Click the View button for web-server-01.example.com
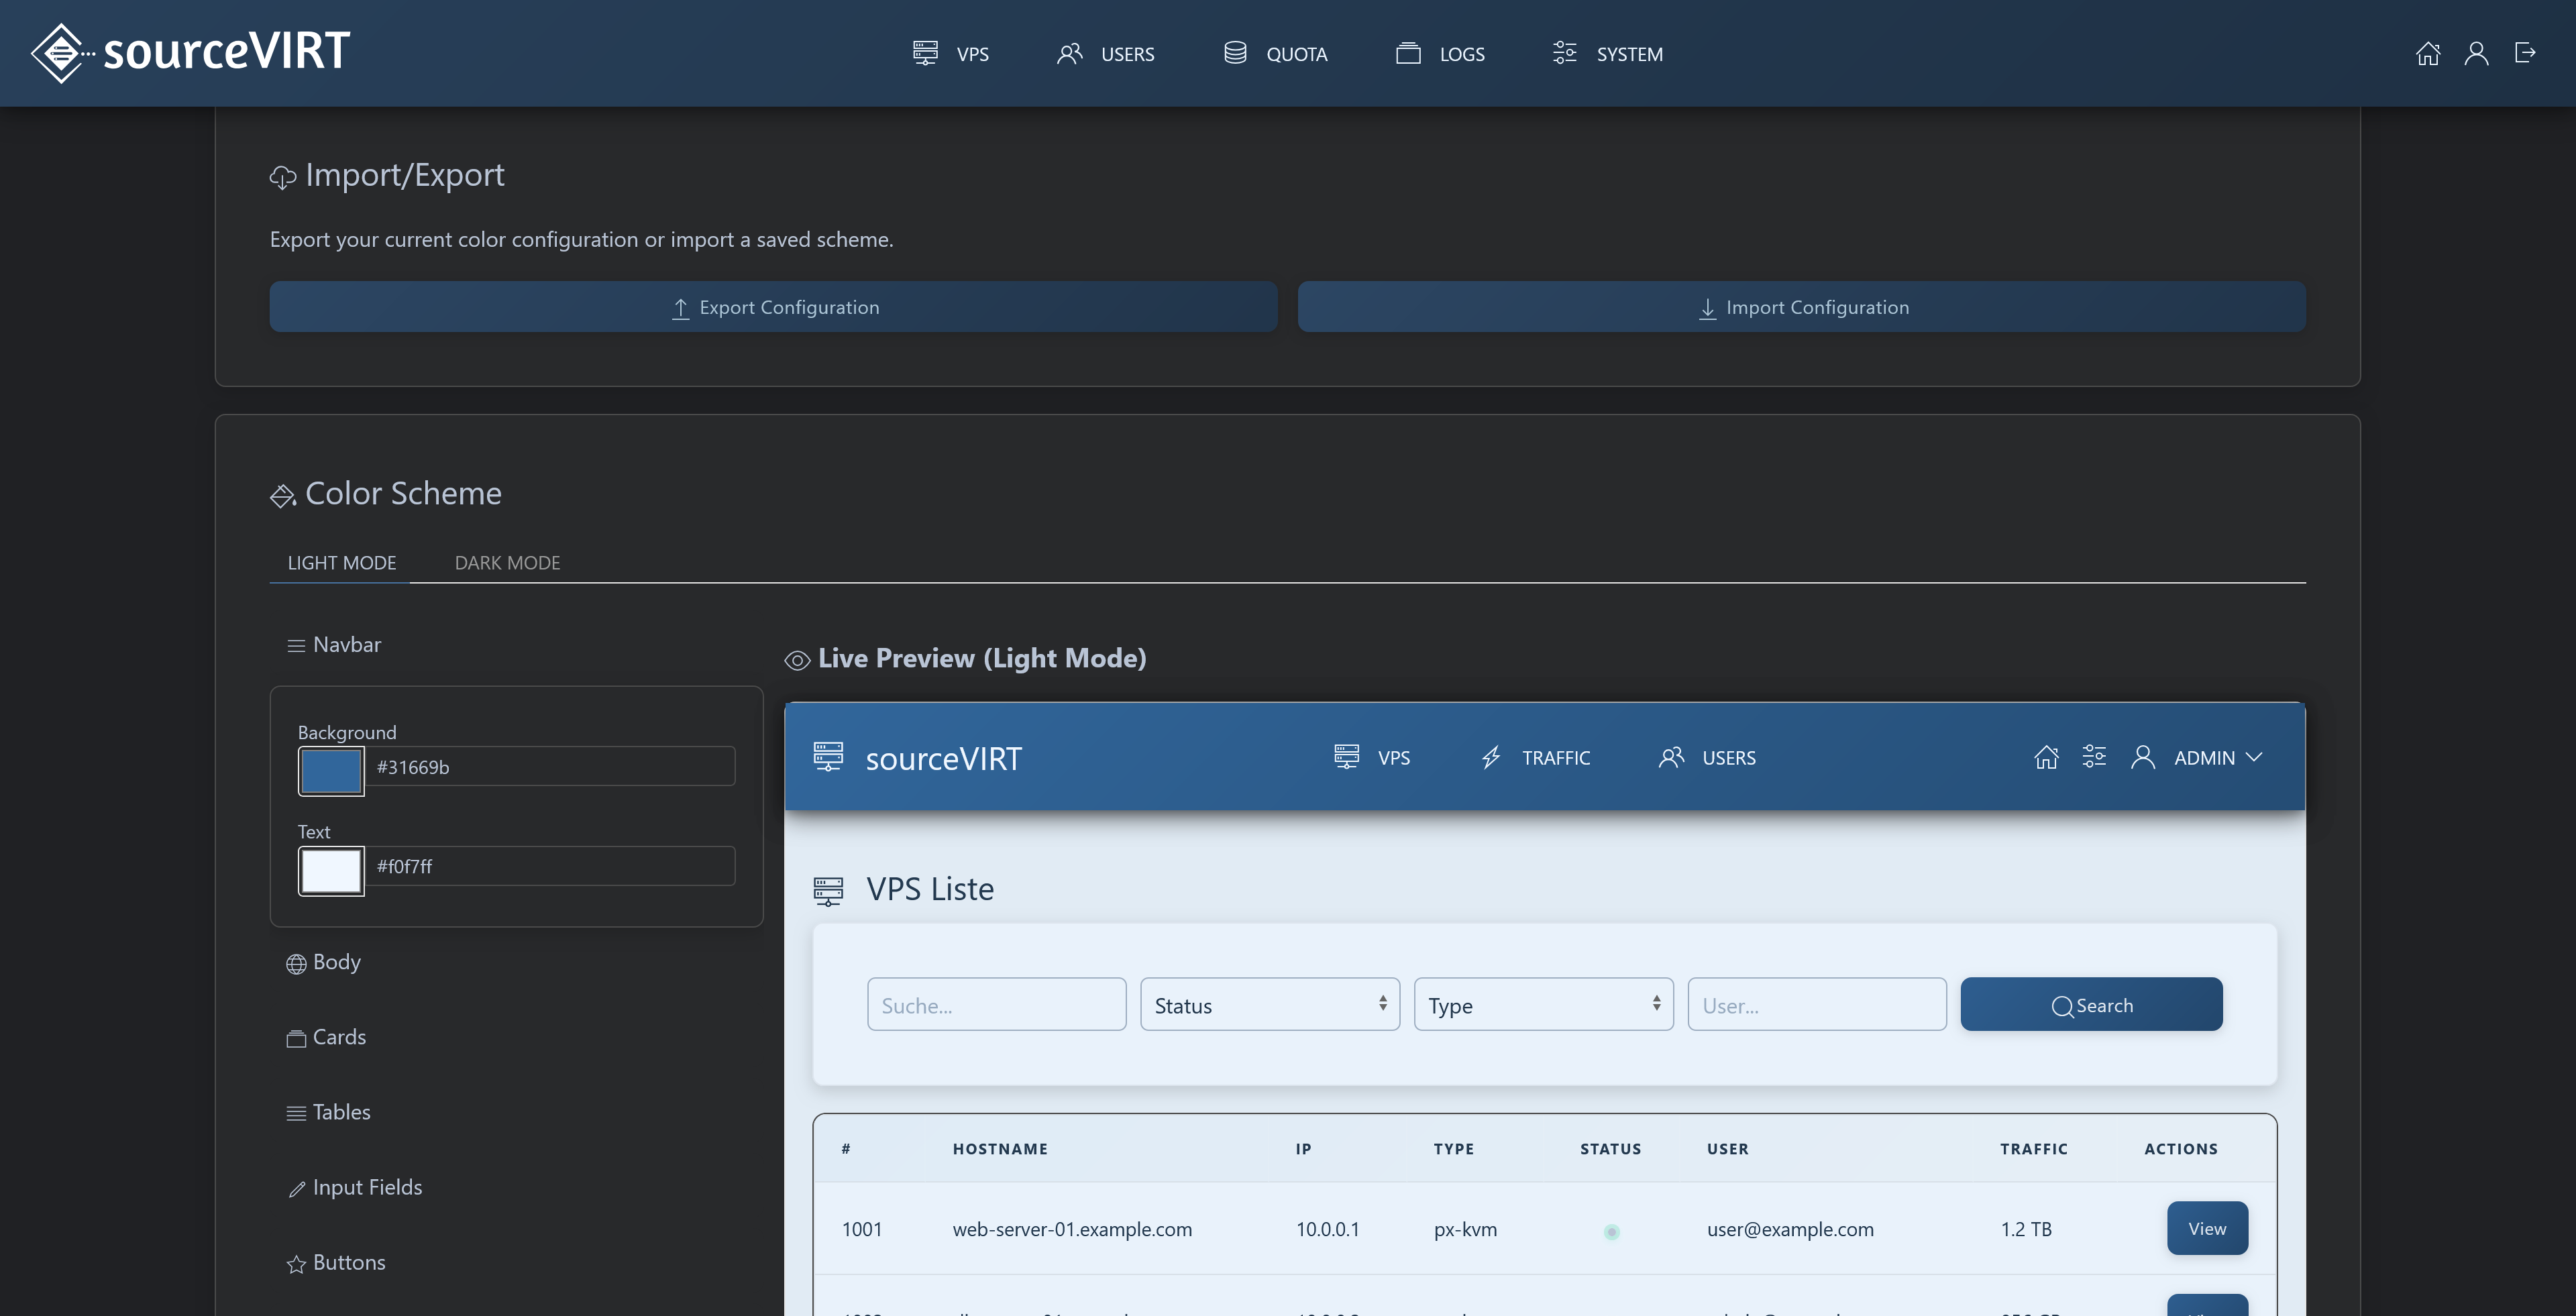 [x=2207, y=1229]
